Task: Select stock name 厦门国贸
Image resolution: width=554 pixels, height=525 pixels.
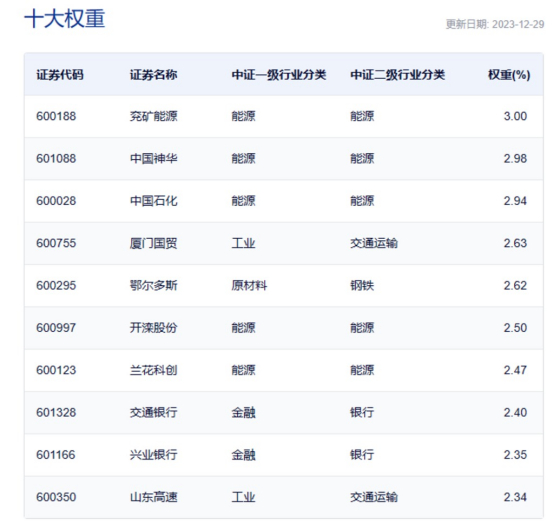Action: (153, 243)
